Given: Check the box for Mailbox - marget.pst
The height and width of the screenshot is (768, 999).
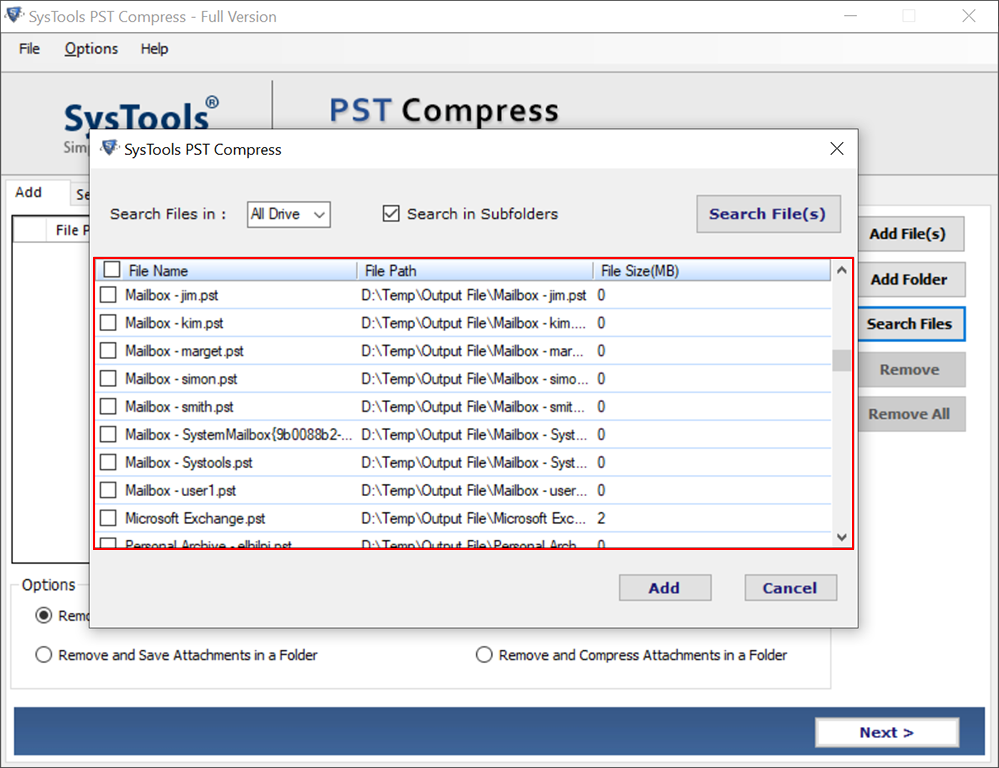Looking at the screenshot, I should (x=108, y=351).
